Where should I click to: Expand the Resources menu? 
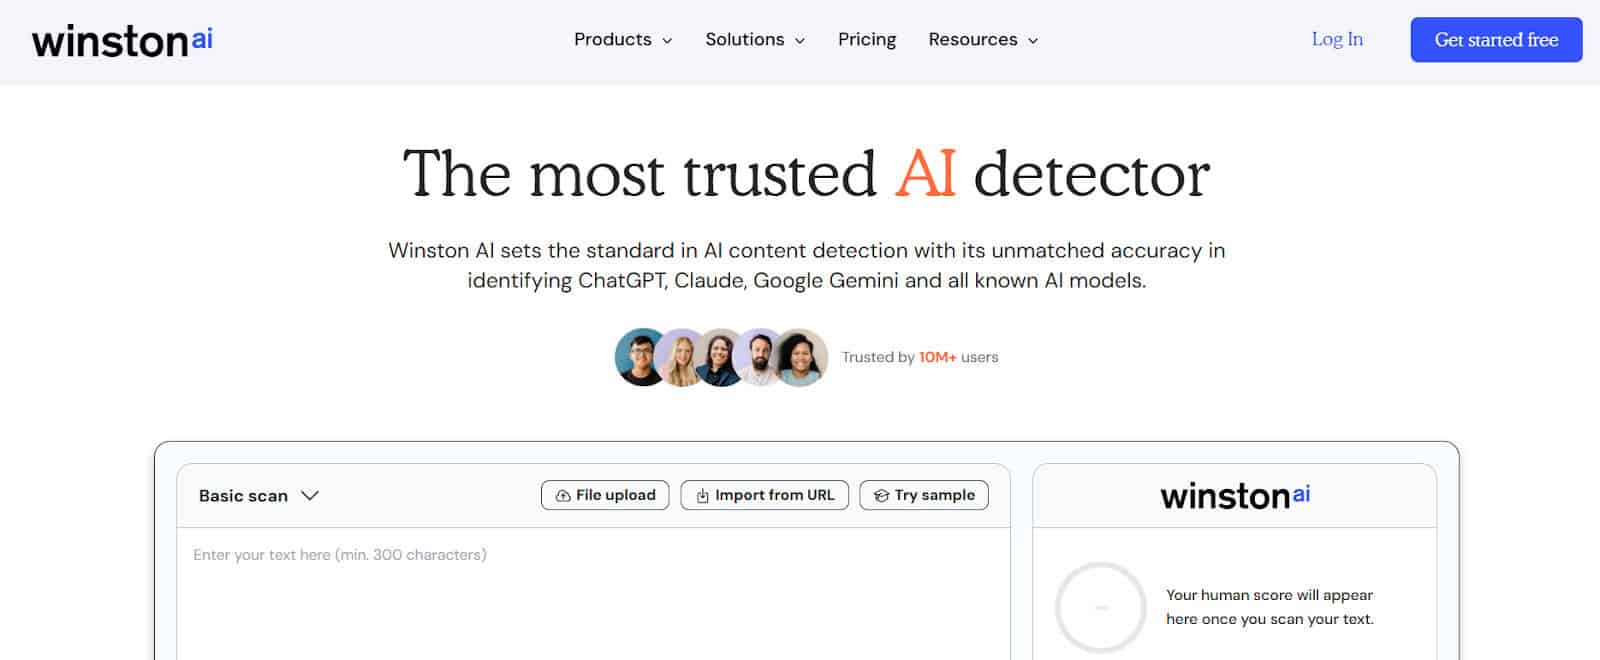click(982, 40)
